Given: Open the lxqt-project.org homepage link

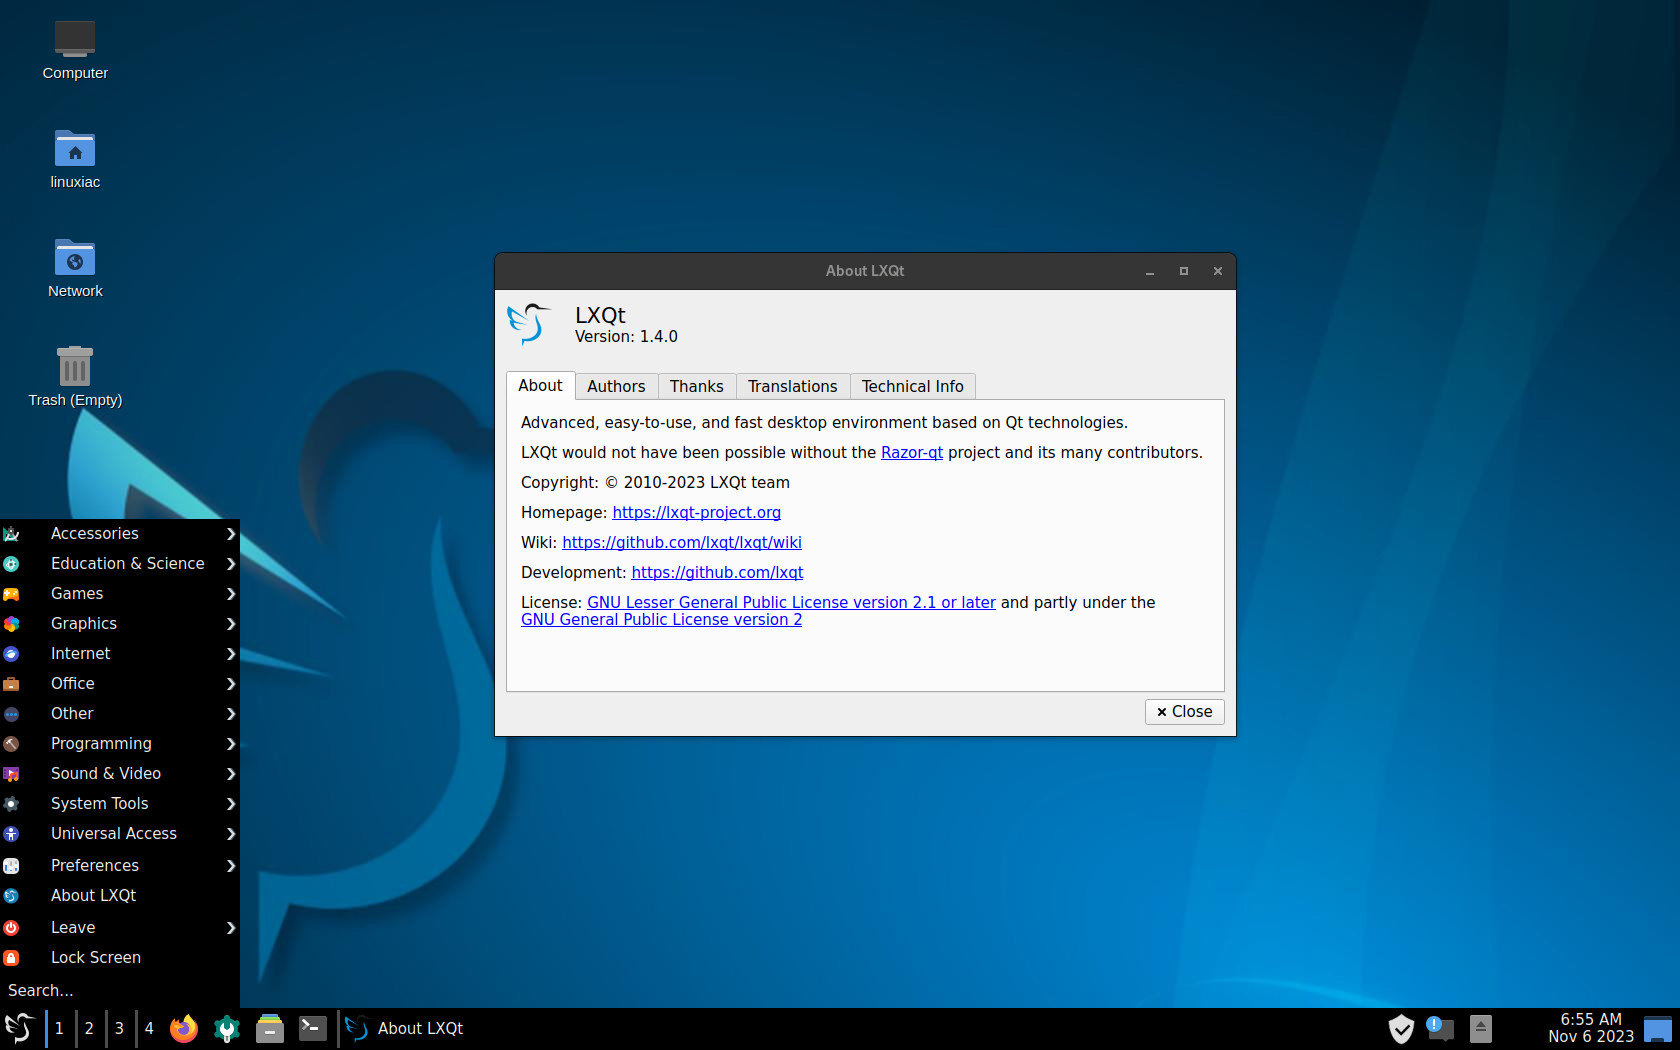Looking at the screenshot, I should pyautogui.click(x=696, y=513).
